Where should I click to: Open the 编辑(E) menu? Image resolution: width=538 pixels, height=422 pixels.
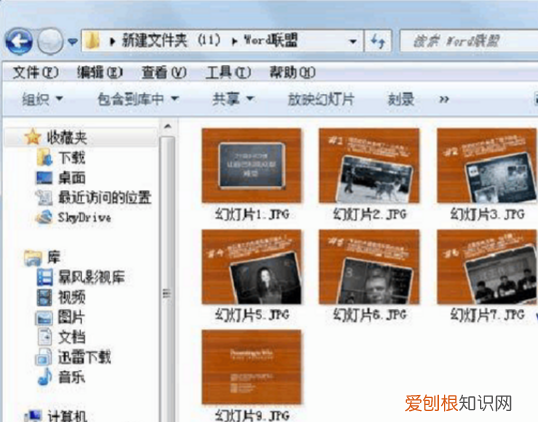click(100, 72)
